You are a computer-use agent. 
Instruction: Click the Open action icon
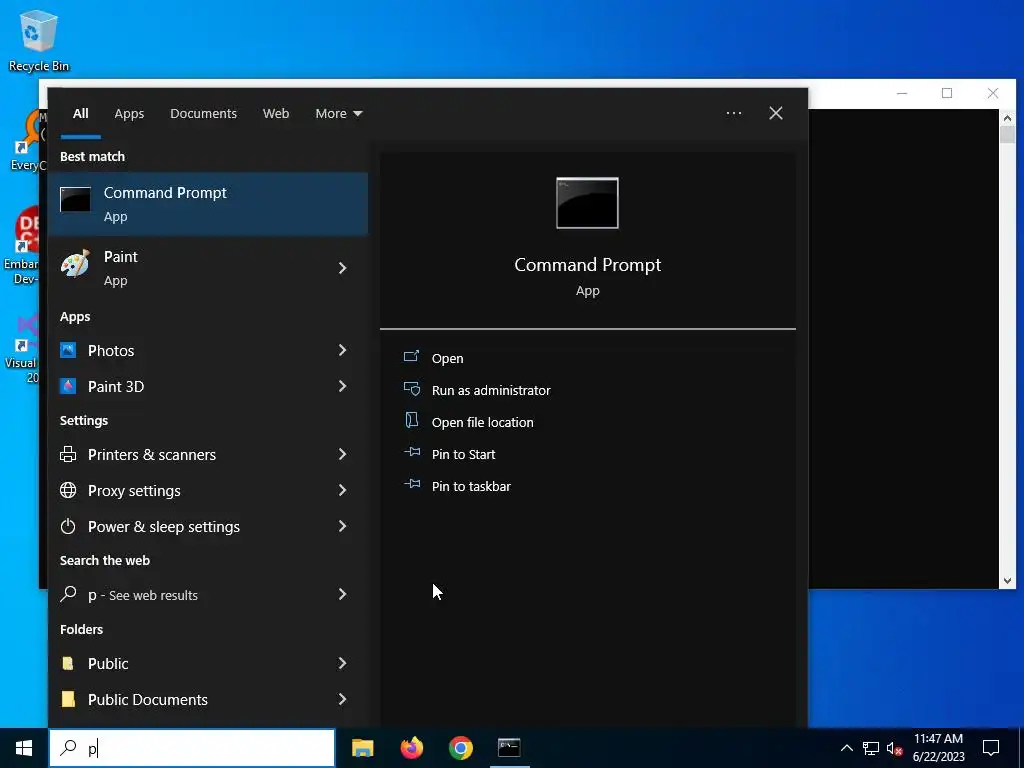point(411,357)
